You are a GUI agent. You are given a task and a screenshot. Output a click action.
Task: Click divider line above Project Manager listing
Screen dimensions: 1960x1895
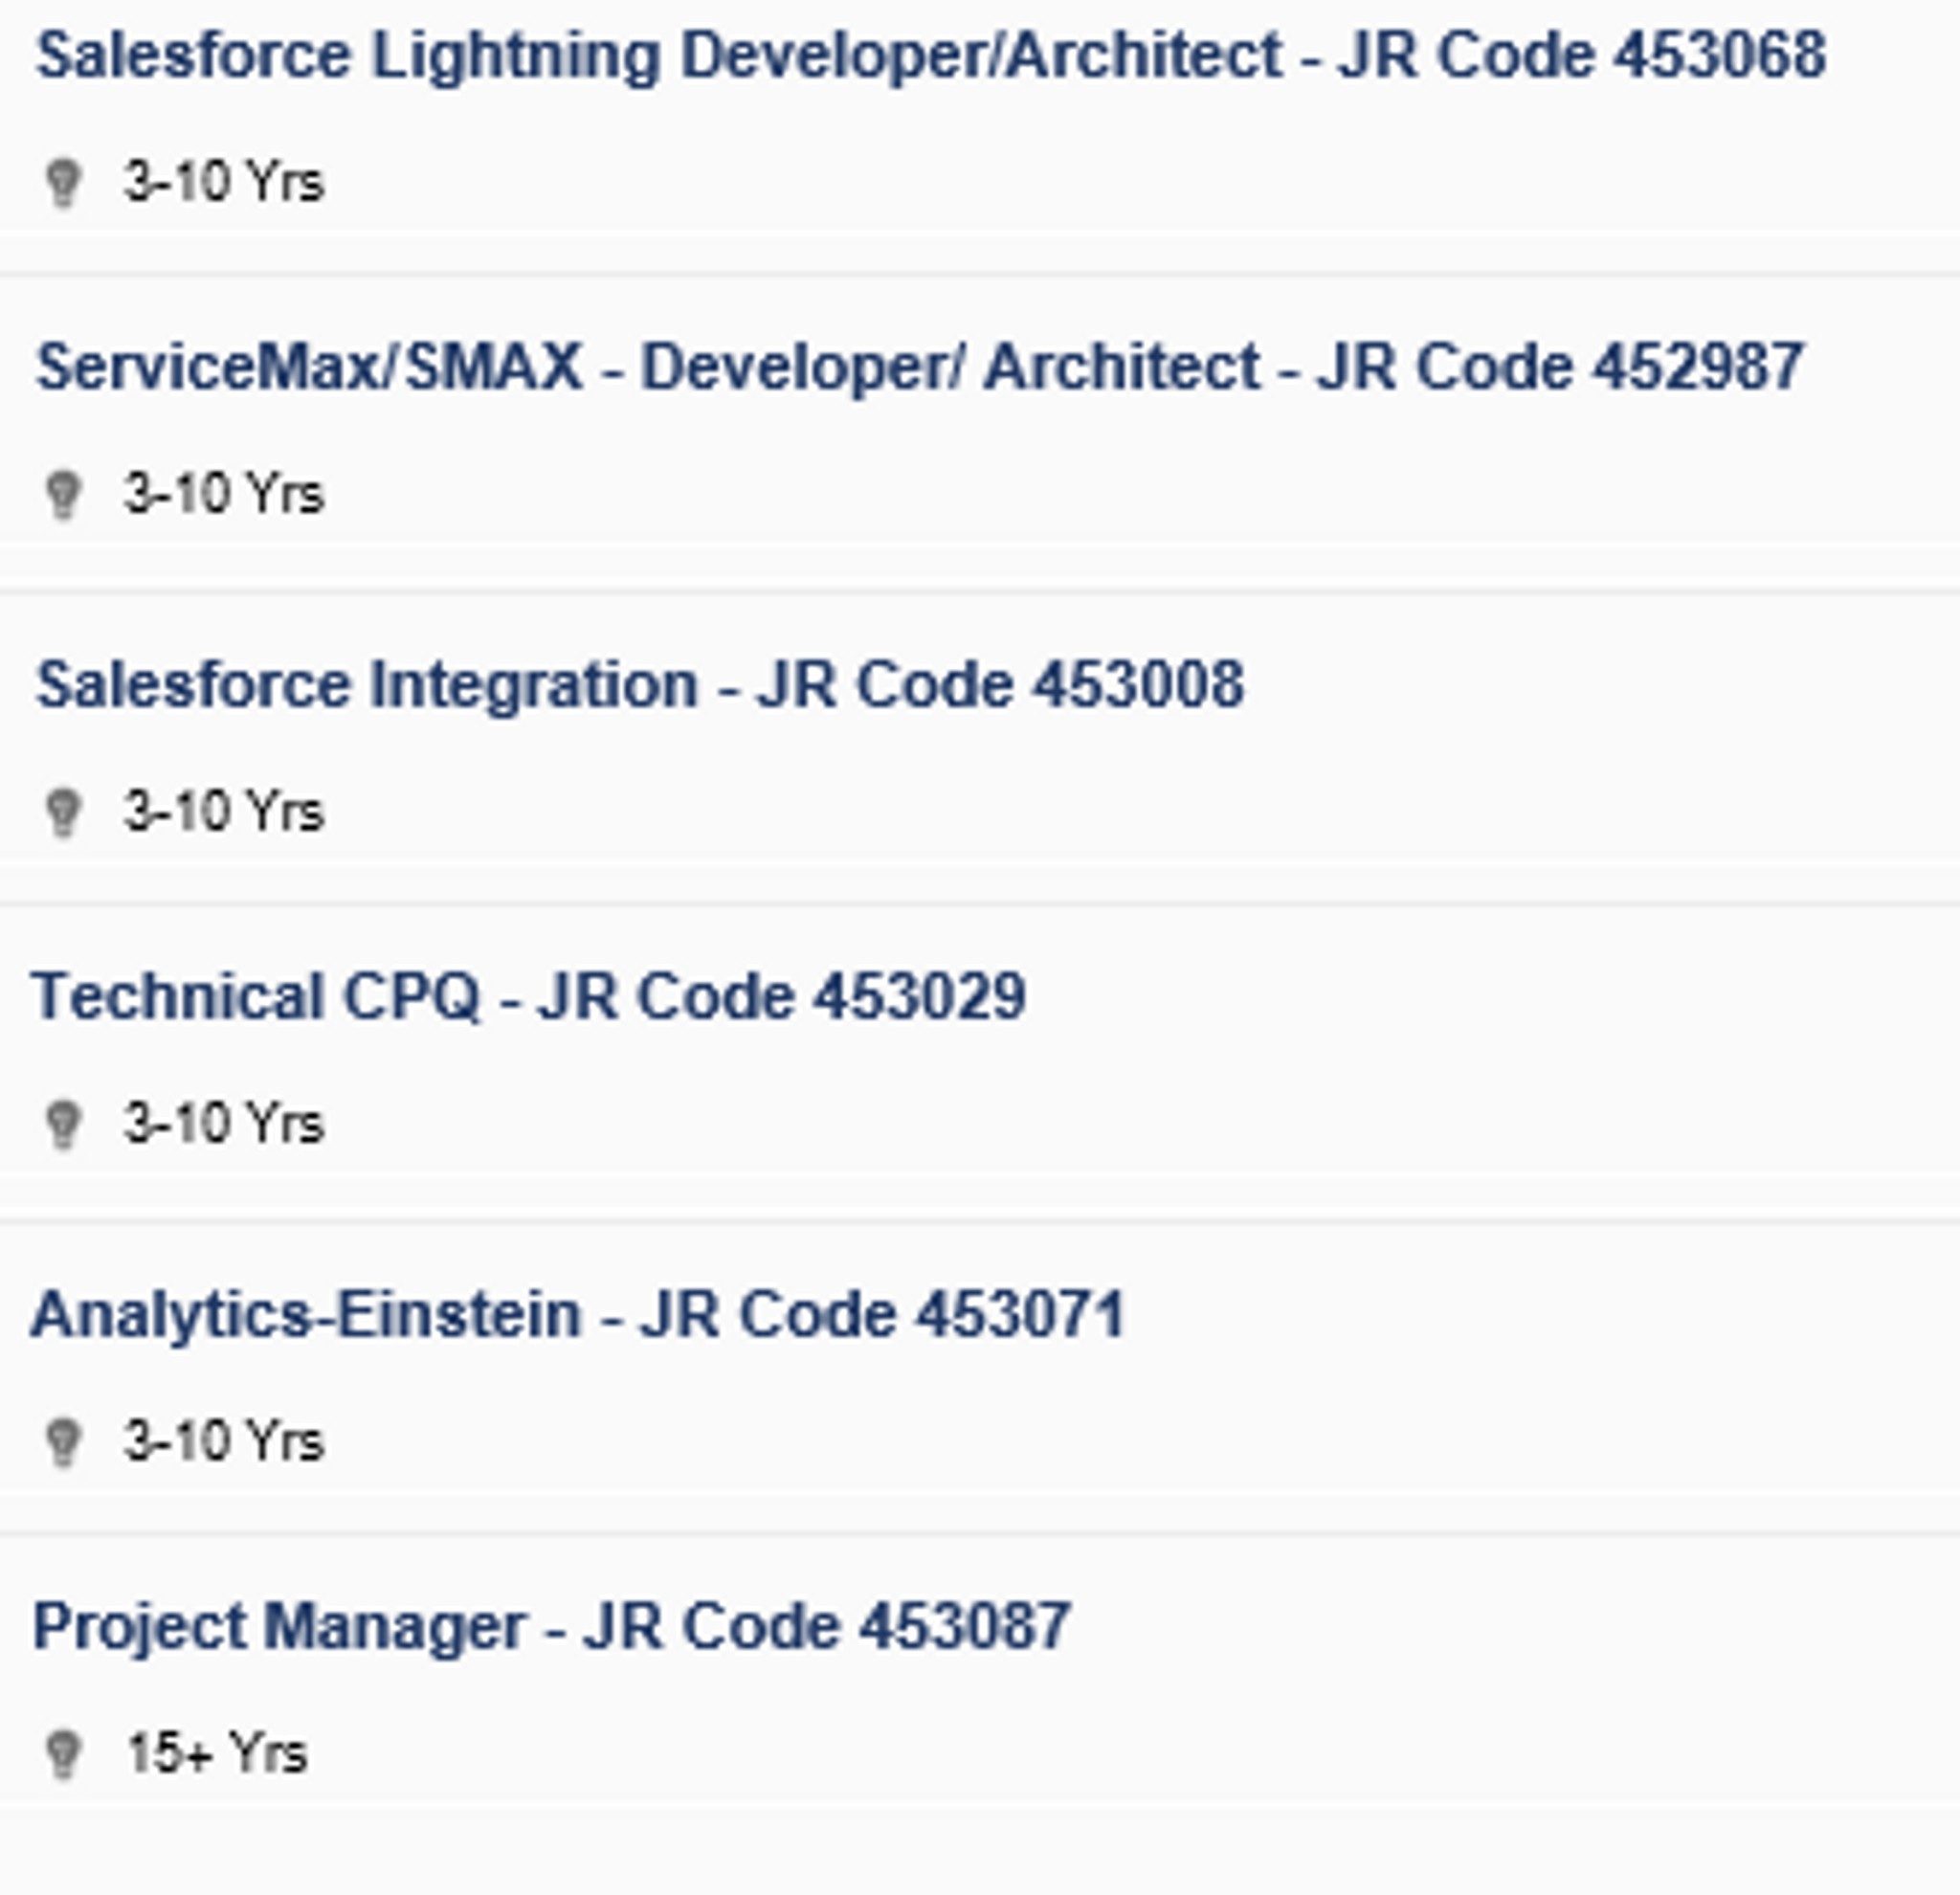(980, 1532)
